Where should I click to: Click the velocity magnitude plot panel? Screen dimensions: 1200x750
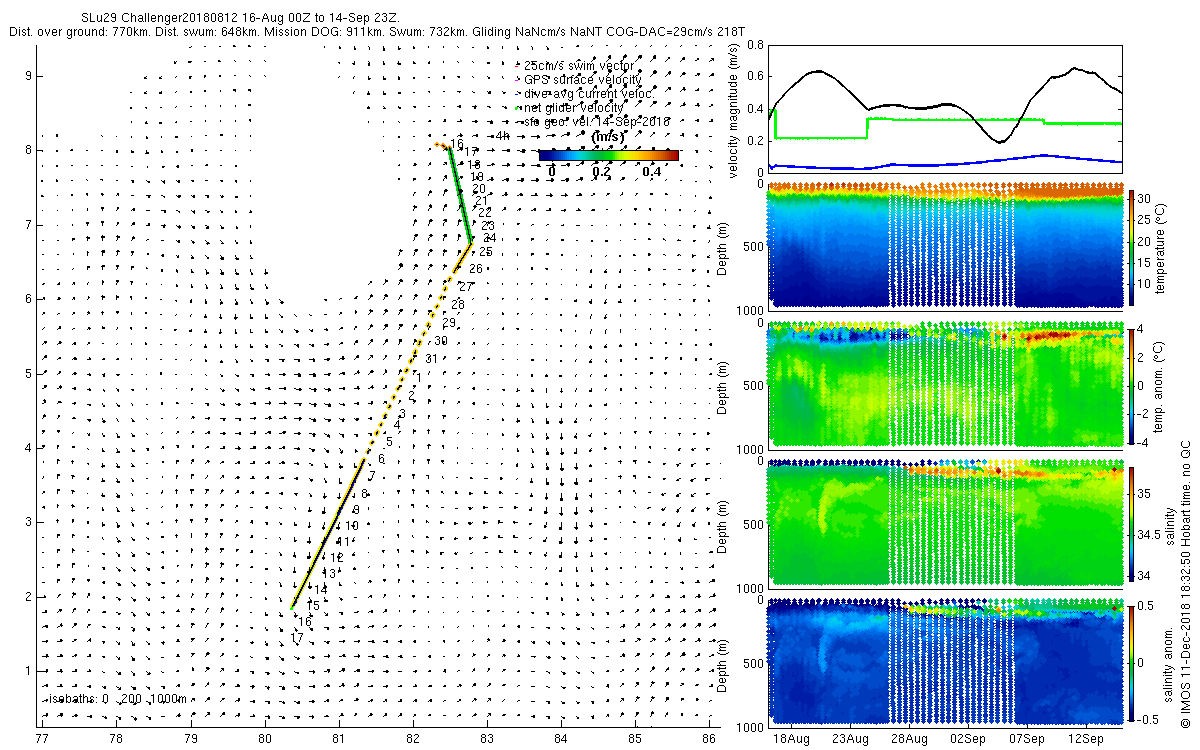pyautogui.click(x=945, y=108)
